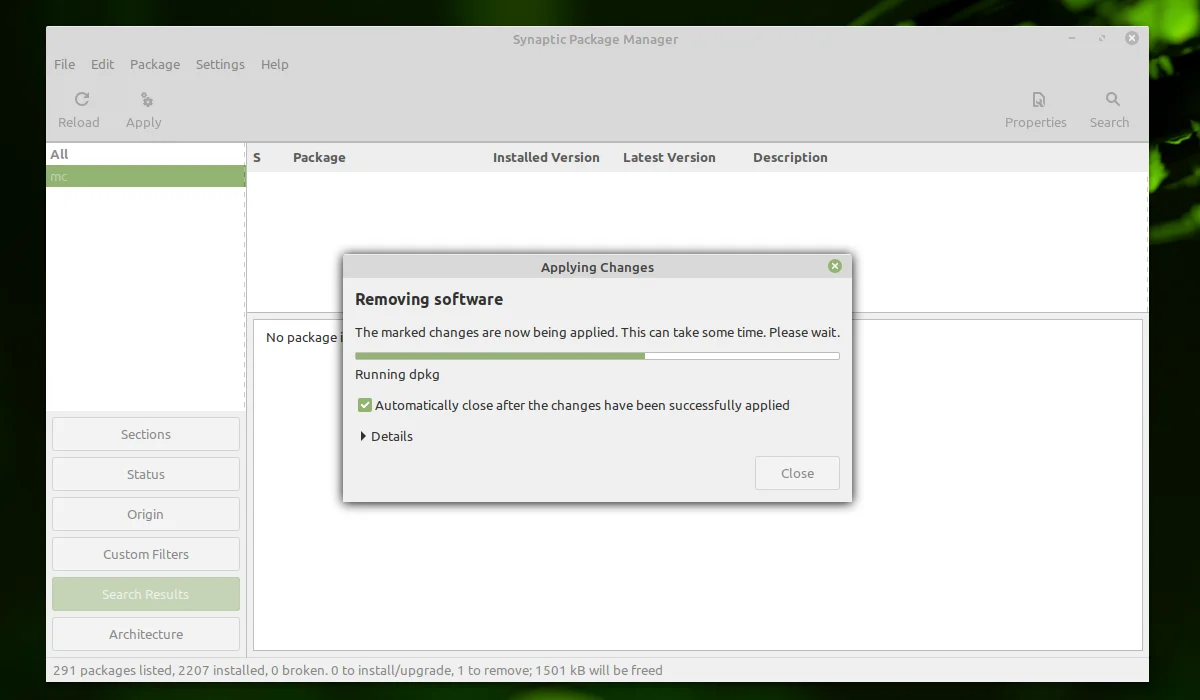This screenshot has height=700, width=1200.
Task: Sort by Installed Version column header
Action: pos(546,157)
